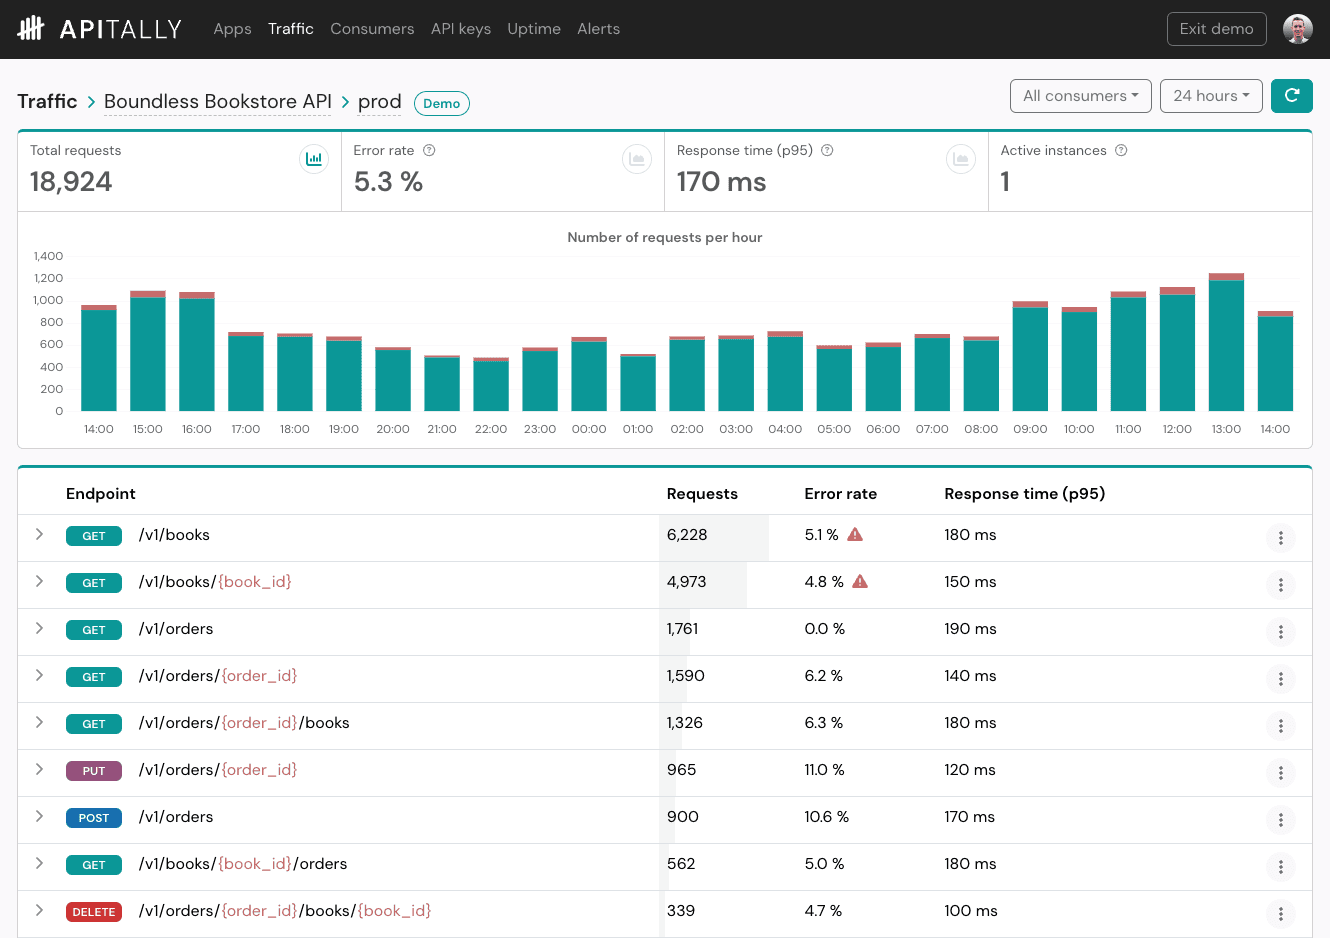
Task: Click the refresh data icon
Action: point(1292,95)
